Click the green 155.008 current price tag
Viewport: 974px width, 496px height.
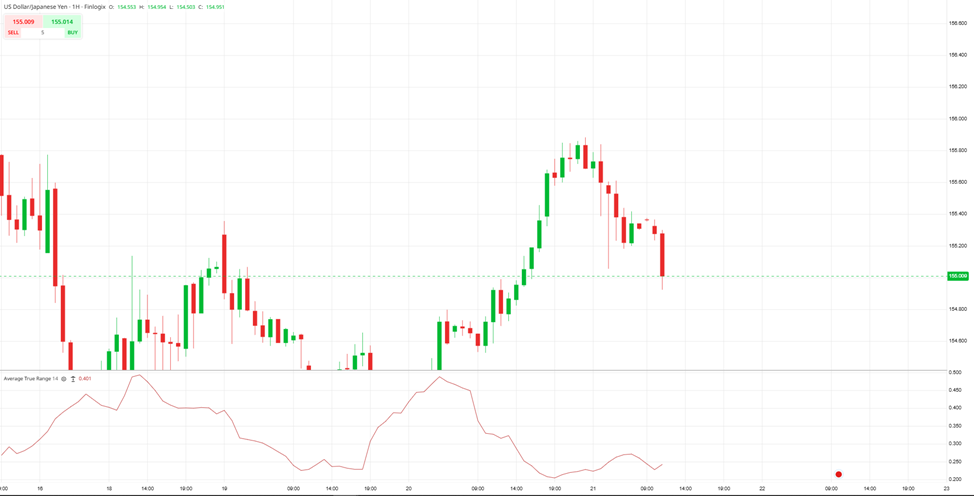click(958, 276)
